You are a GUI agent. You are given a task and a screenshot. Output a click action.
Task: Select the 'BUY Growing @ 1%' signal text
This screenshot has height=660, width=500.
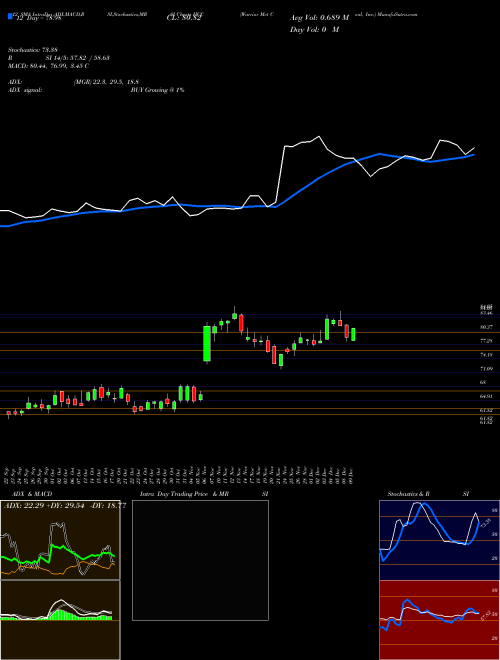coord(157,90)
